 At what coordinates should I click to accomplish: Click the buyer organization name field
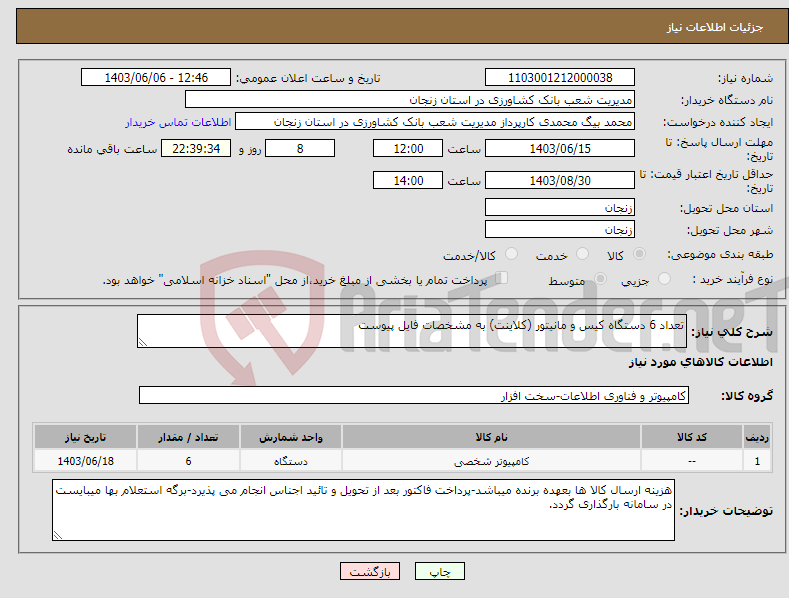click(x=410, y=99)
